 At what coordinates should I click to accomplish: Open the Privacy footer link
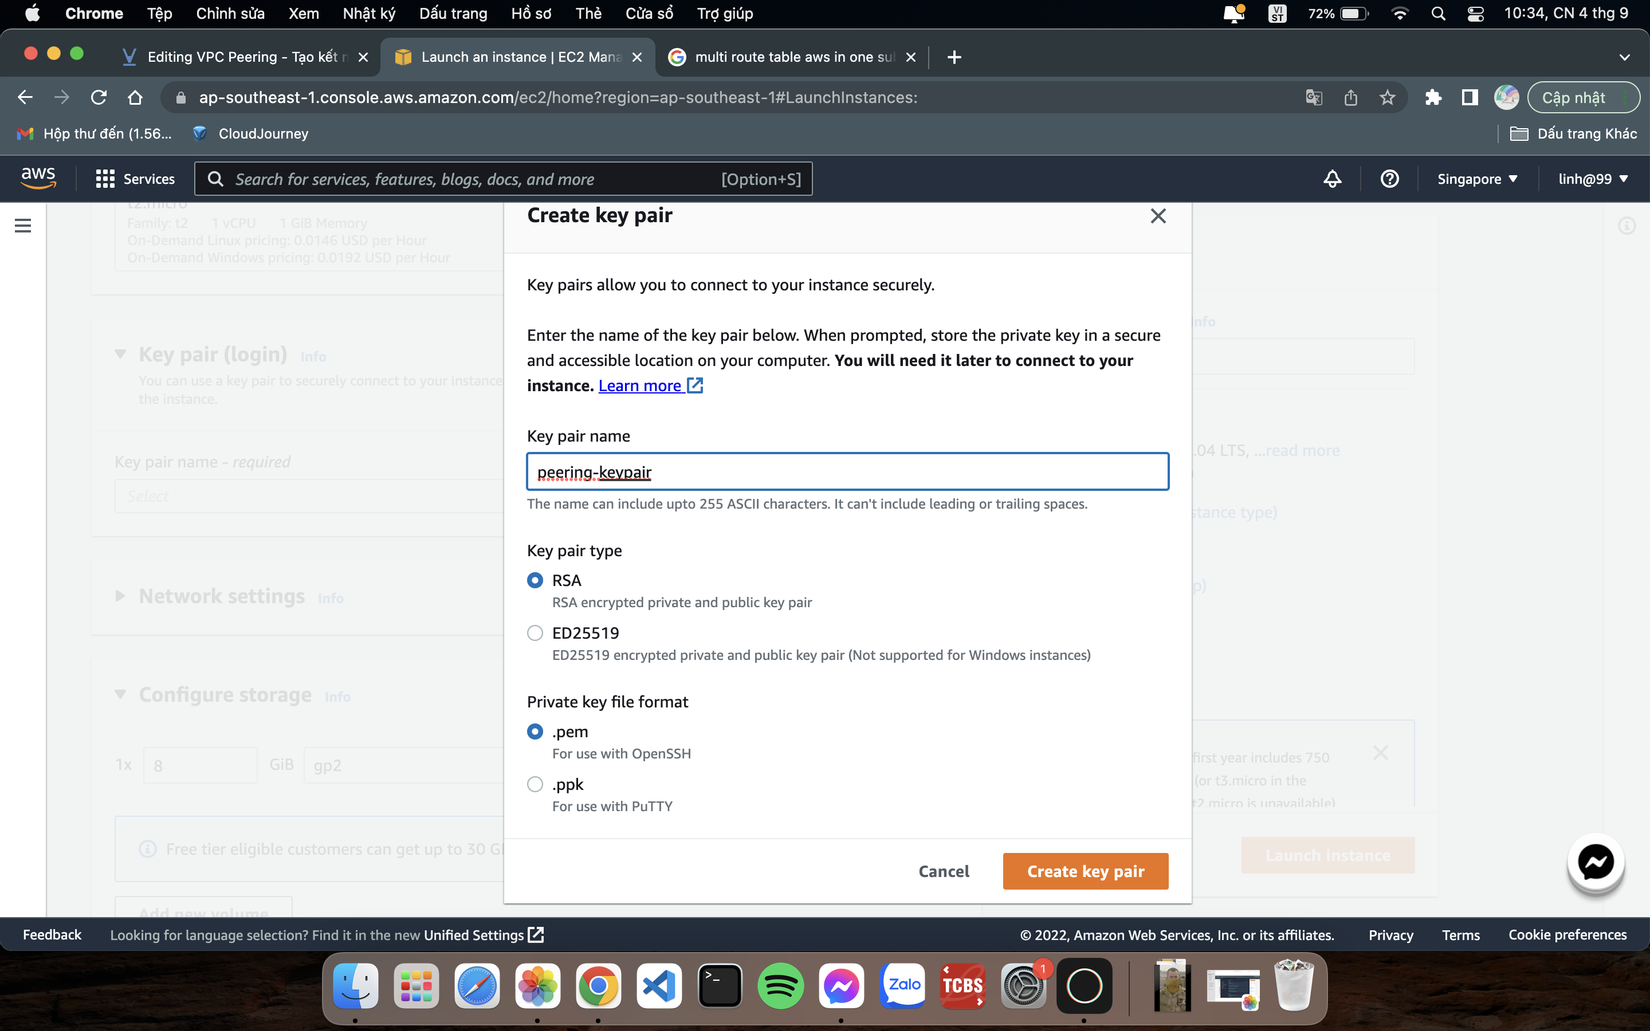click(x=1391, y=935)
